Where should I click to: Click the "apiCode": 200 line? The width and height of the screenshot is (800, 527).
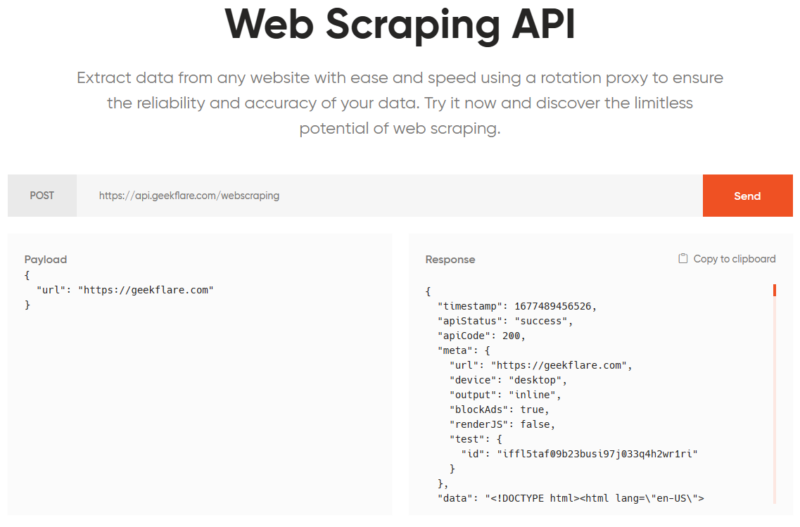coord(481,336)
